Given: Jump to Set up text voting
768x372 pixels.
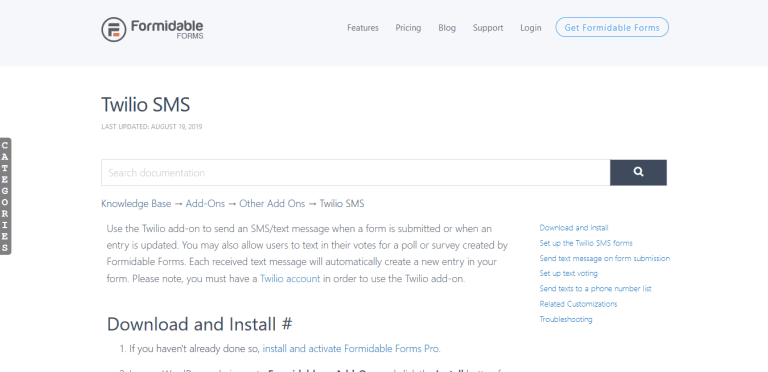Looking at the screenshot, I should coord(569,273).
